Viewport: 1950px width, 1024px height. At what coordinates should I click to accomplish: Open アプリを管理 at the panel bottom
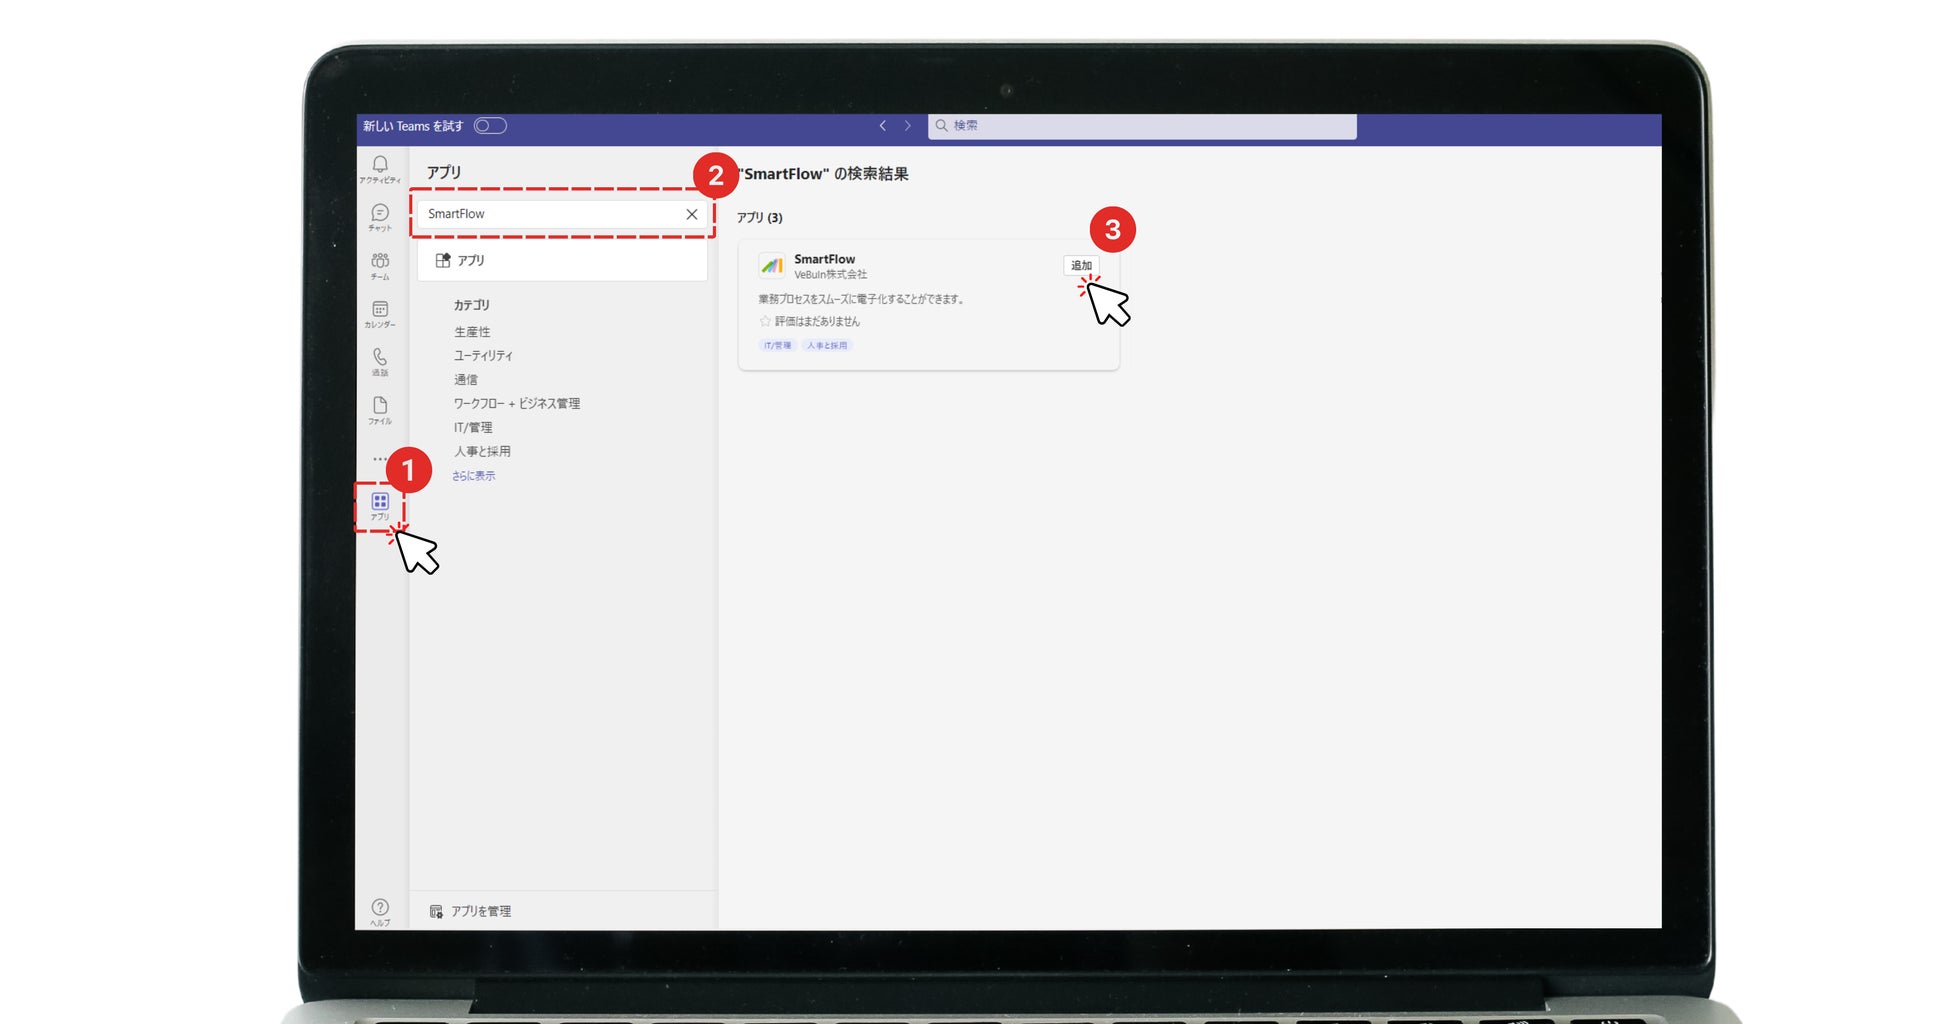(470, 911)
